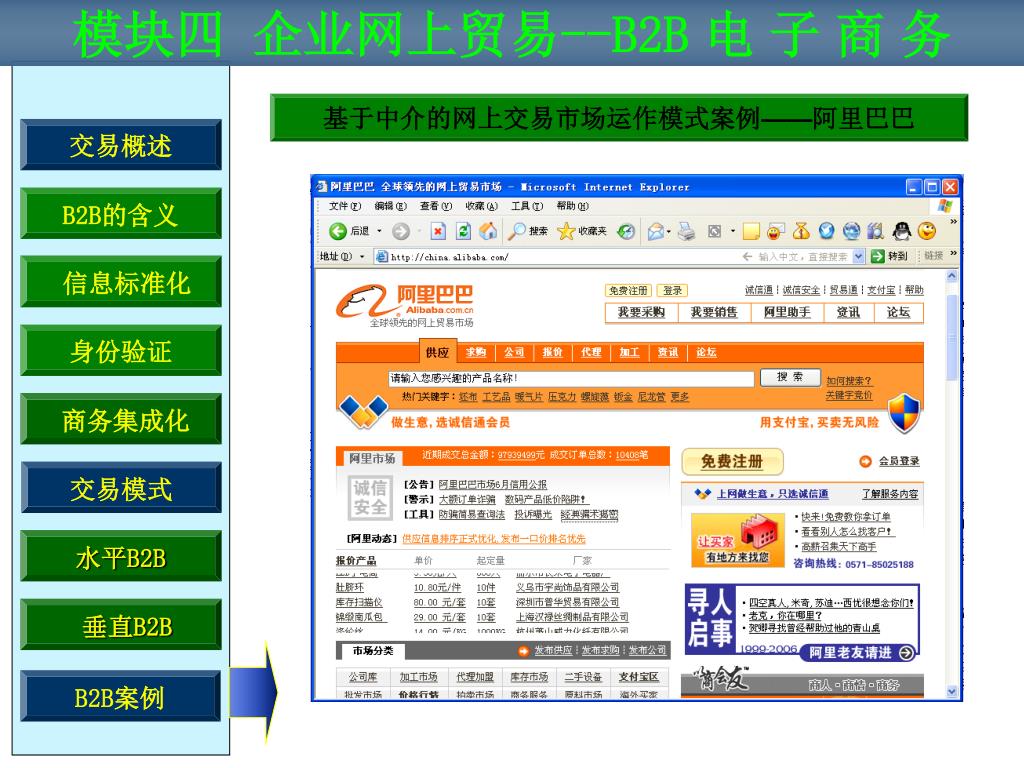Viewport: 1024px width, 768px height.
Task: Click the 交易模式 sidebar button
Action: [x=121, y=488]
